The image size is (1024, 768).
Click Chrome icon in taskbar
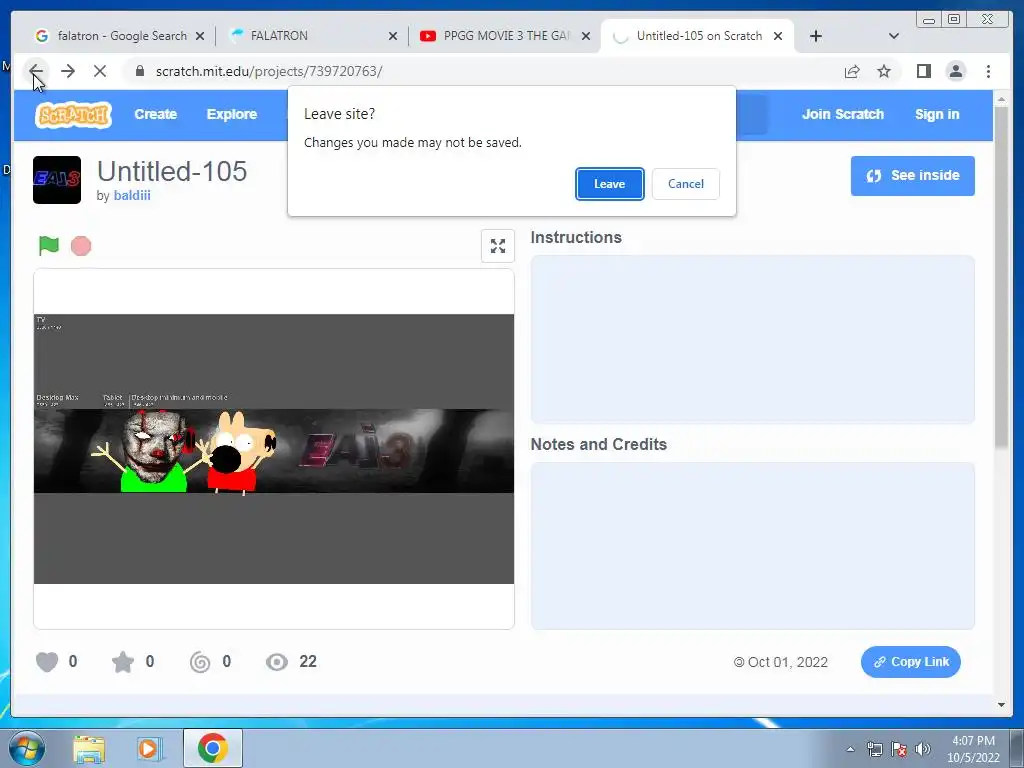pyautogui.click(x=212, y=748)
